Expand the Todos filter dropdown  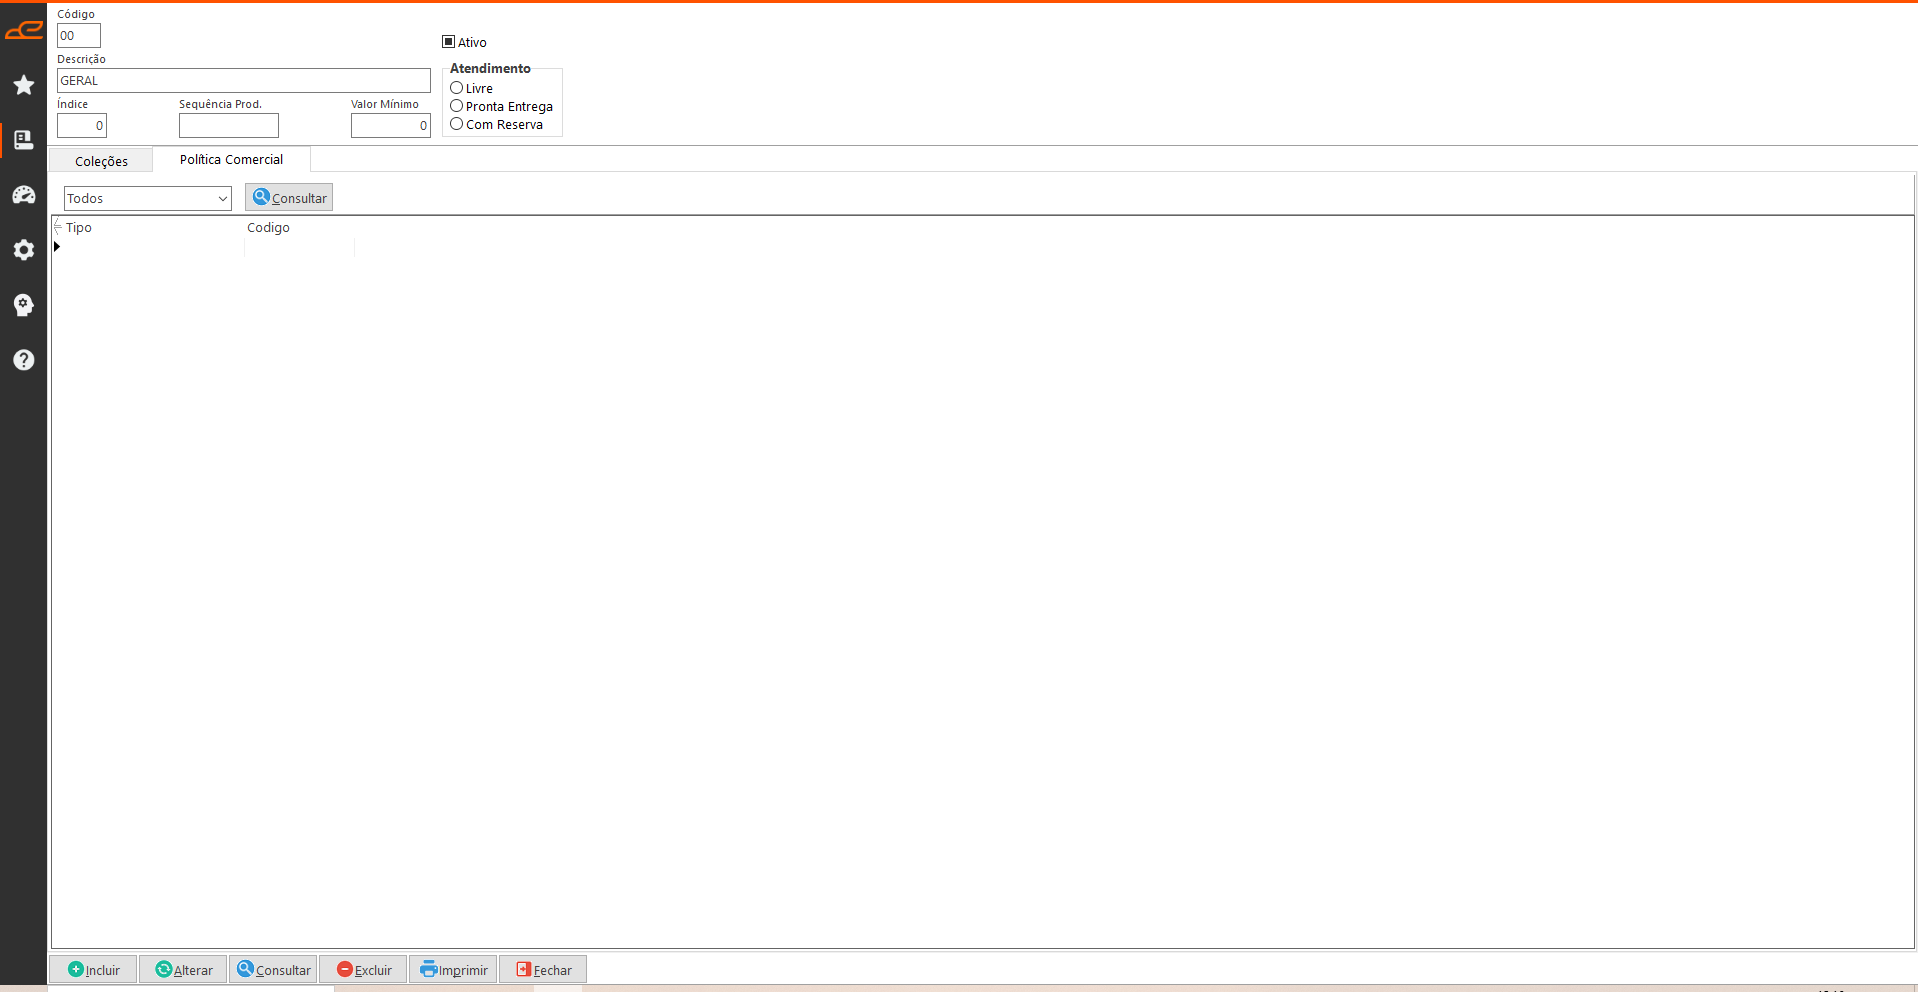pos(148,199)
